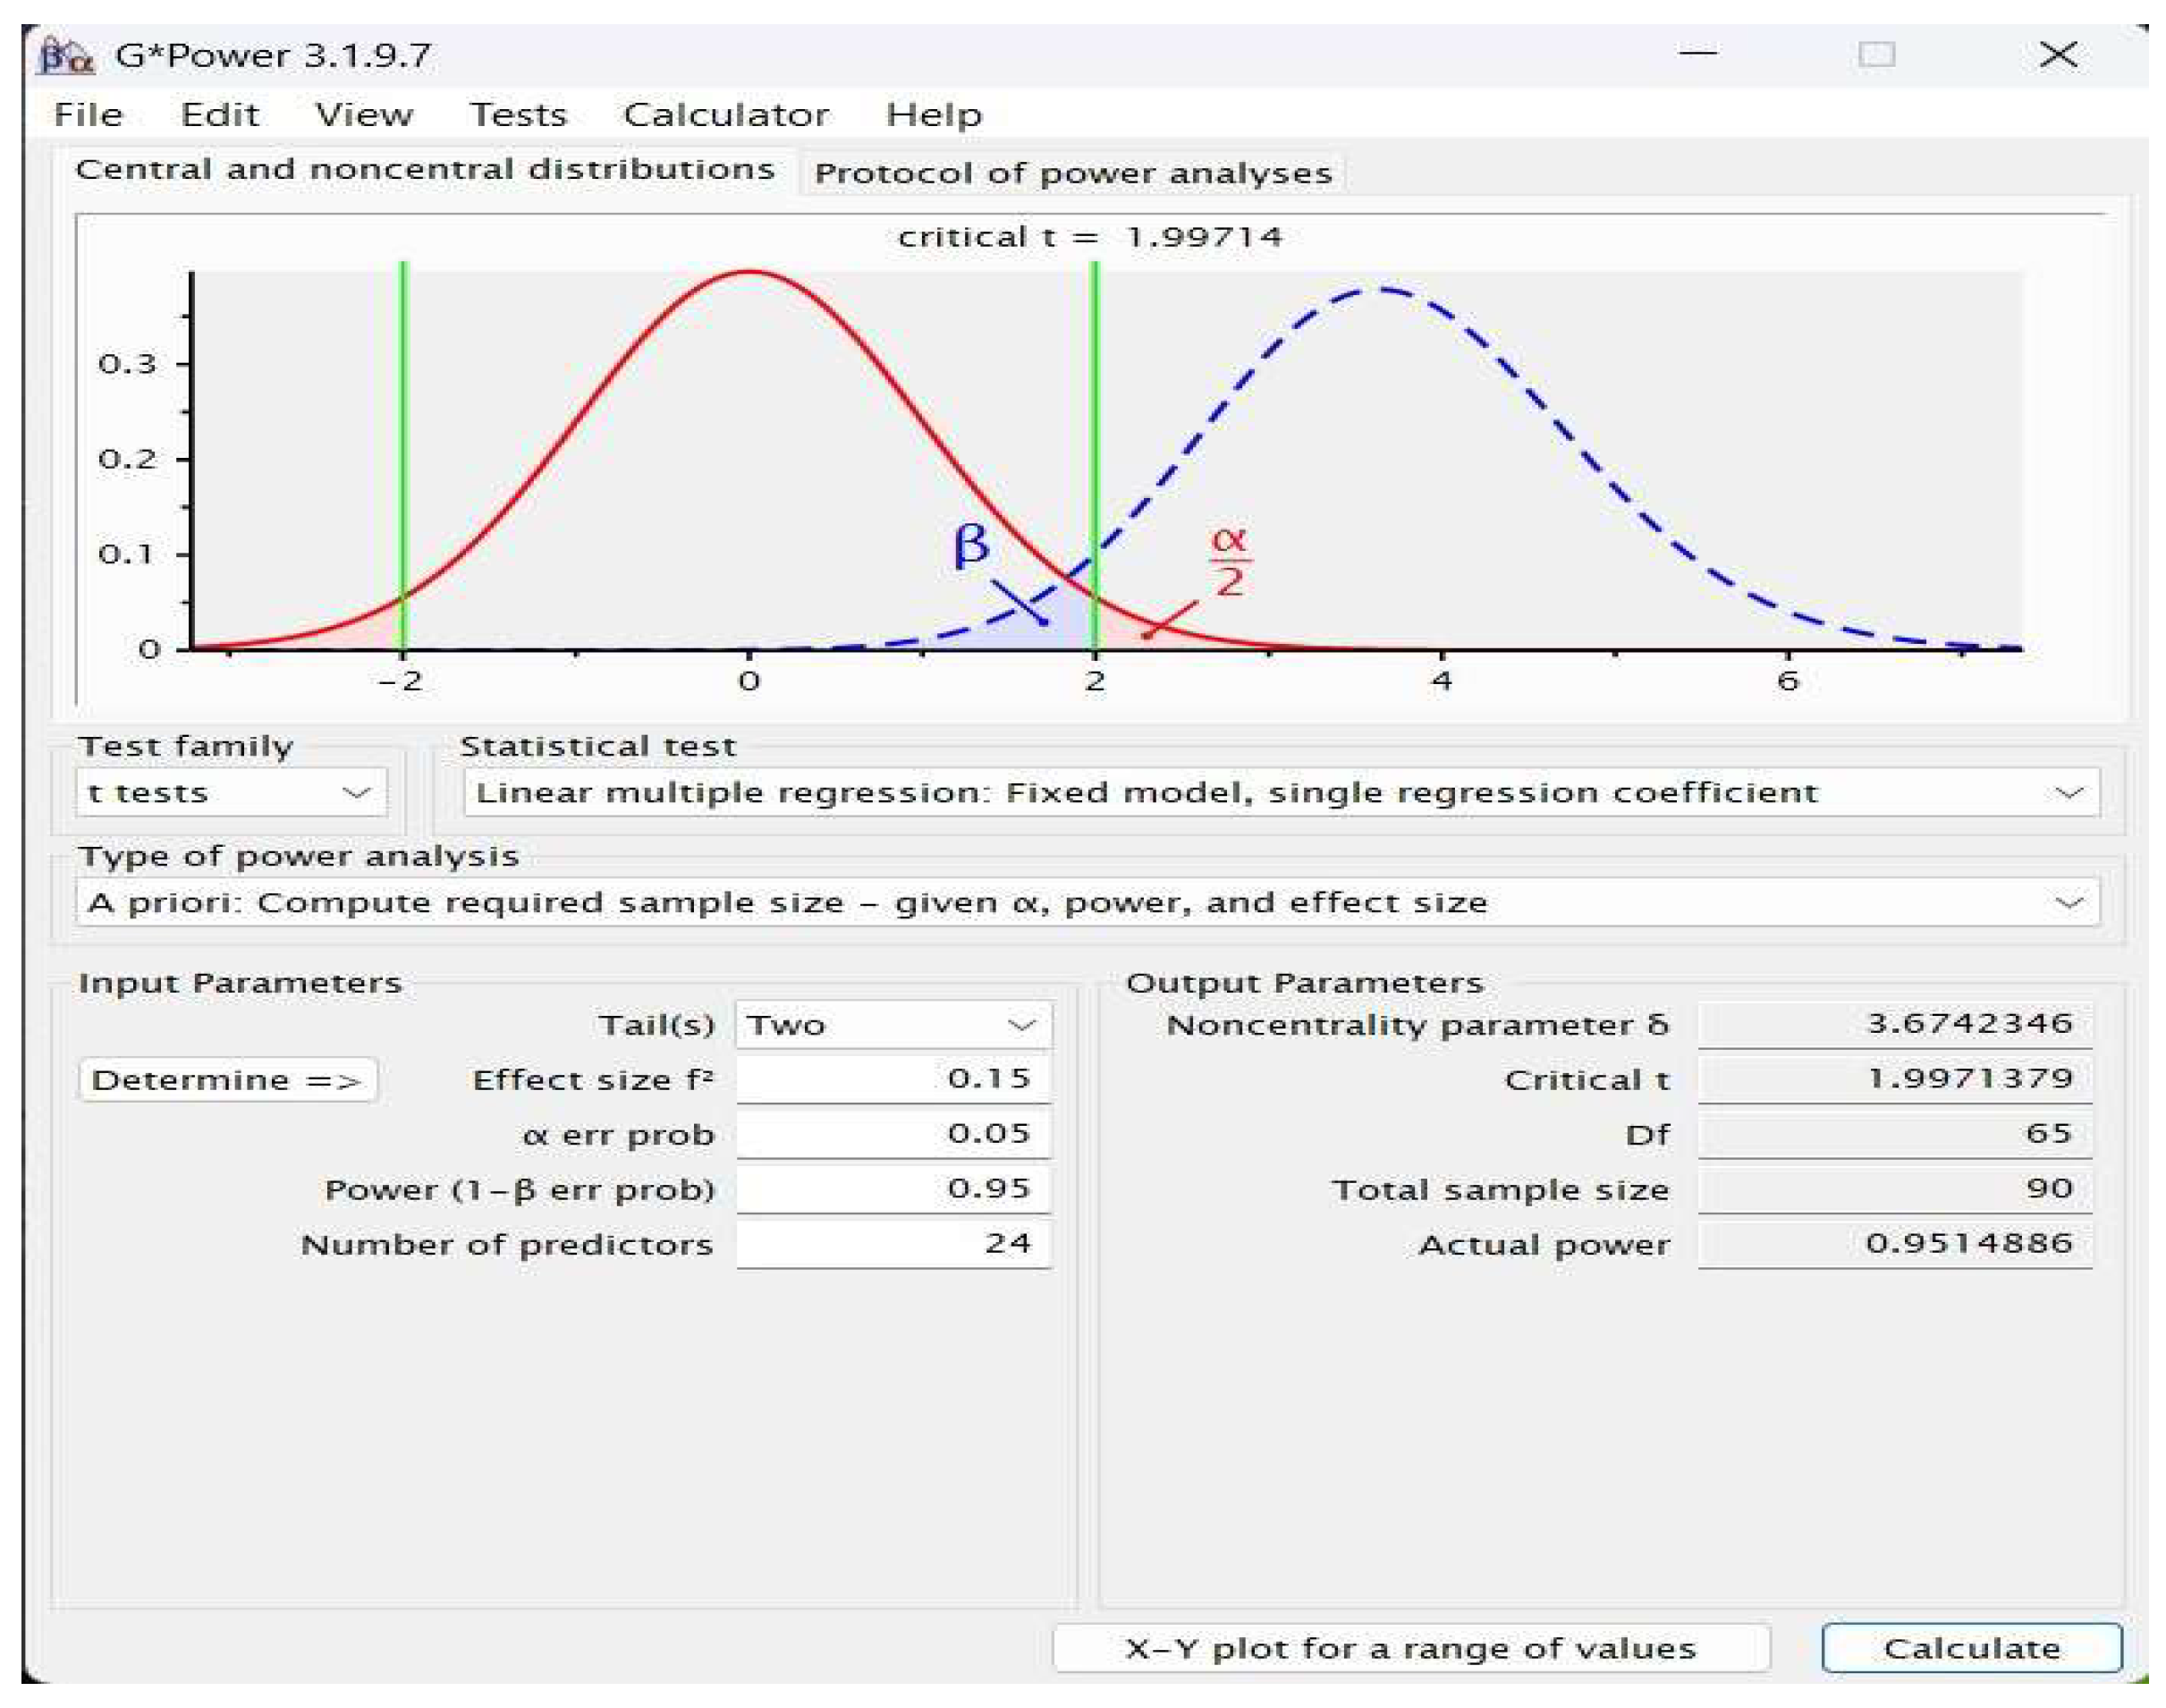
Task: Open the Tail(s) dropdown
Action: tap(892, 1025)
